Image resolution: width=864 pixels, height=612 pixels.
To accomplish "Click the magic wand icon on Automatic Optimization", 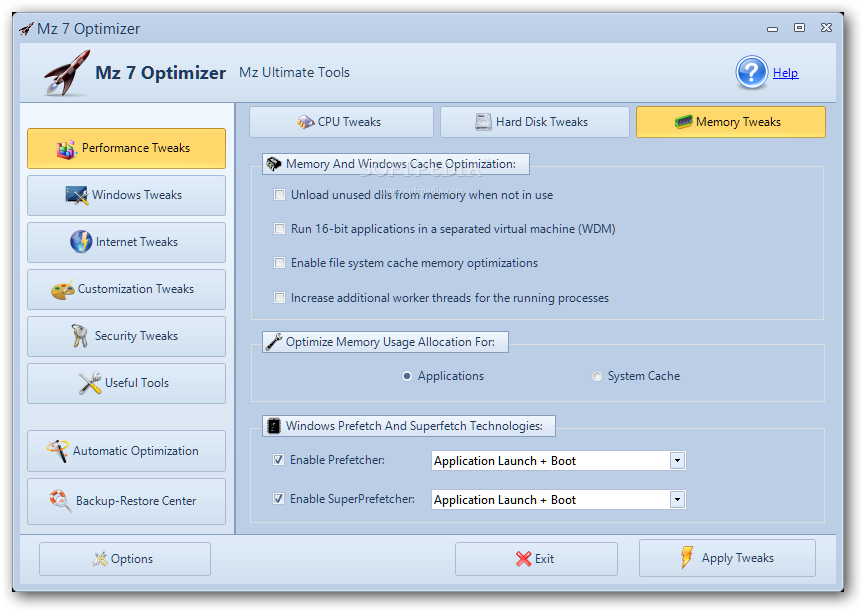I will coord(58,451).
